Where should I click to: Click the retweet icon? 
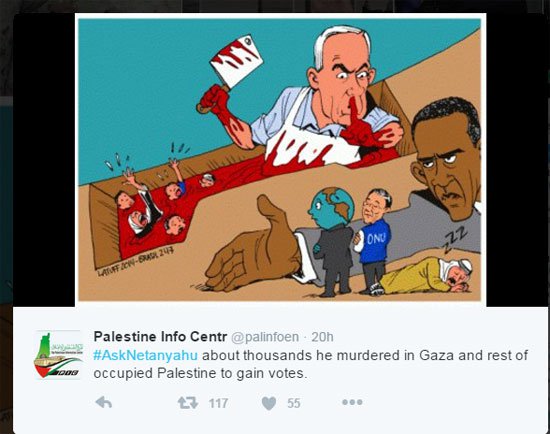tap(188, 403)
